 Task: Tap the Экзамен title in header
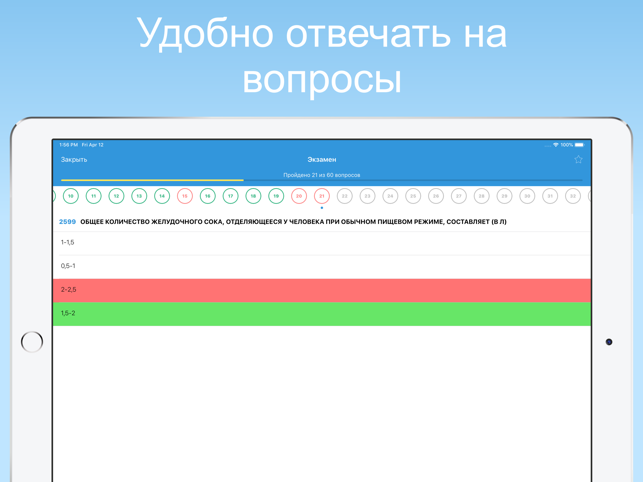321,160
